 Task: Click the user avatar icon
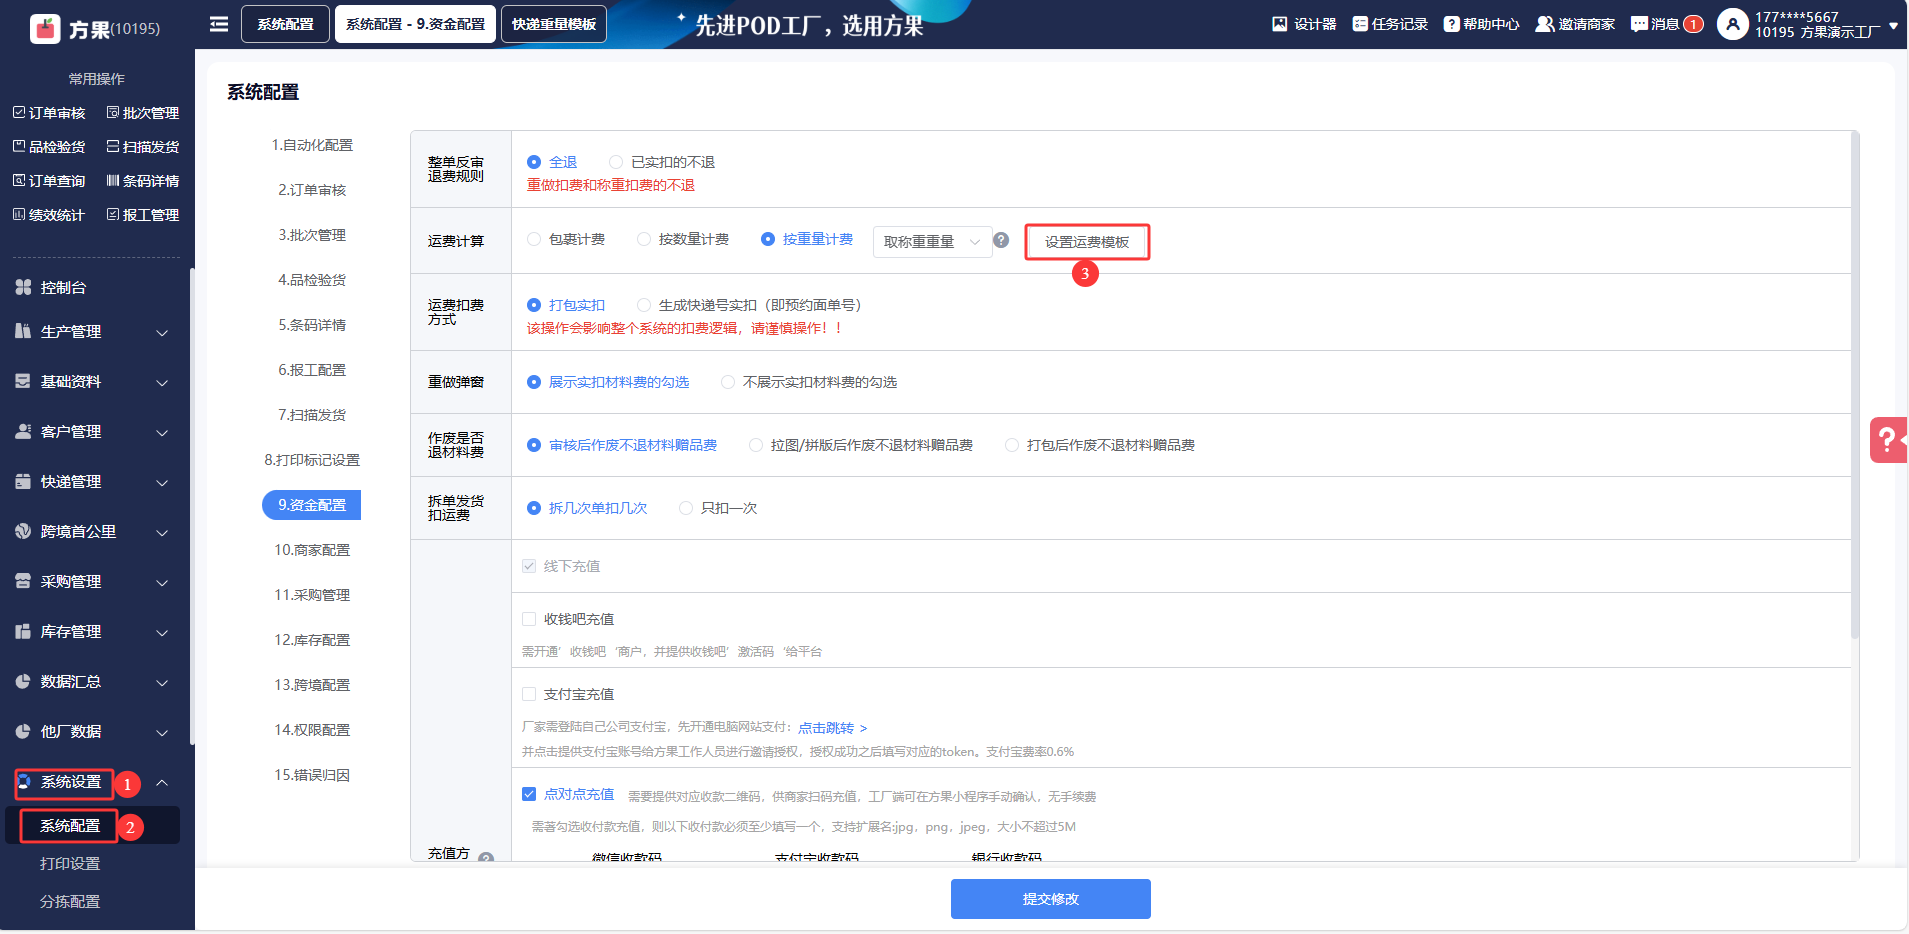coord(1733,24)
